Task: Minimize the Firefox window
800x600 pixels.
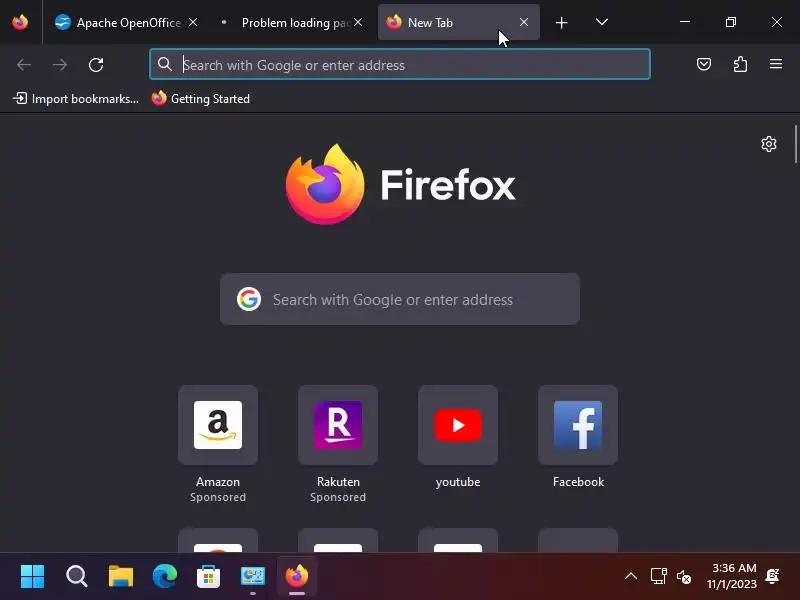Action: [685, 22]
